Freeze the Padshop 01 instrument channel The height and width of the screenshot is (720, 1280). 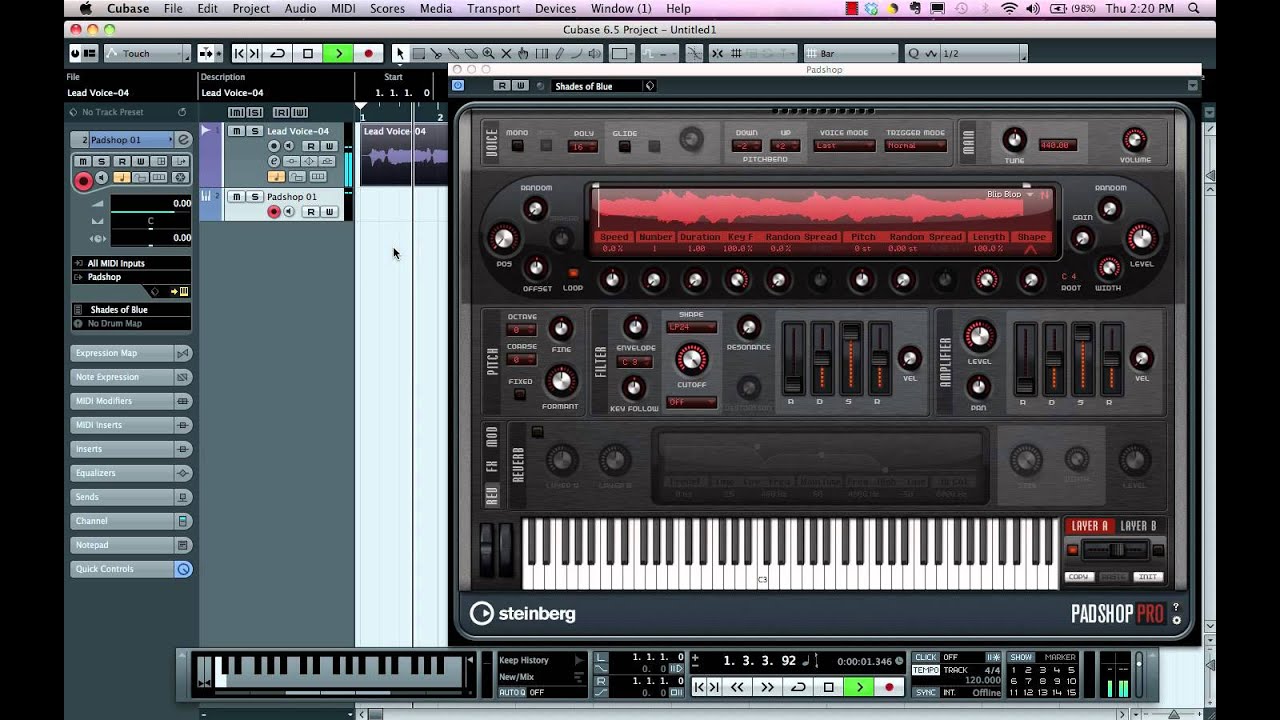(x=180, y=177)
